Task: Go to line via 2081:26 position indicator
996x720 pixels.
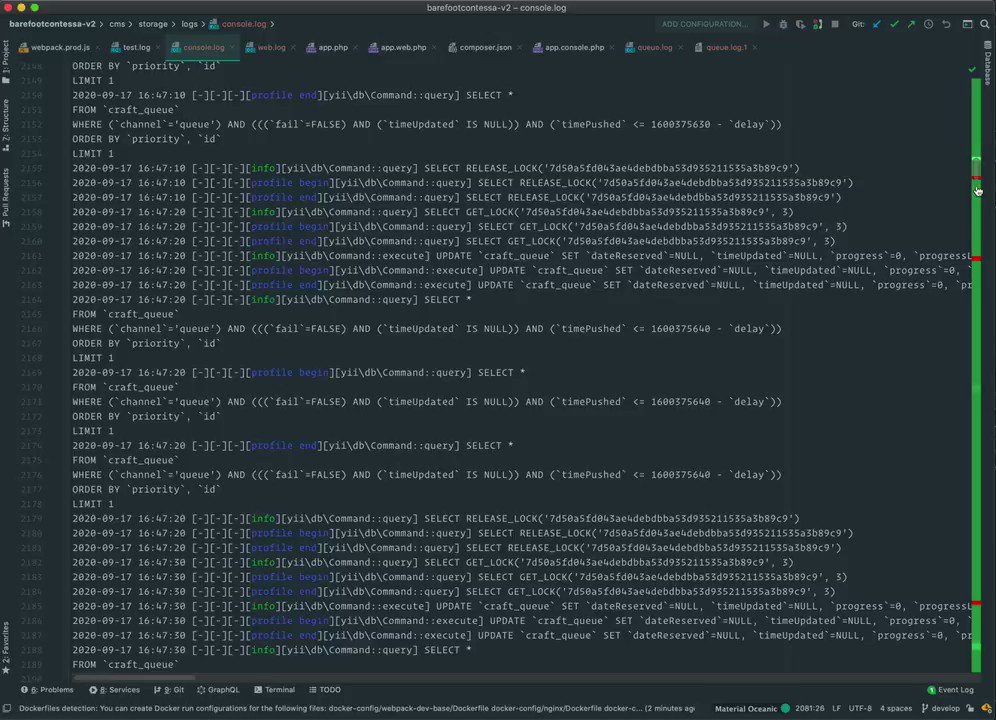Action: (810, 708)
